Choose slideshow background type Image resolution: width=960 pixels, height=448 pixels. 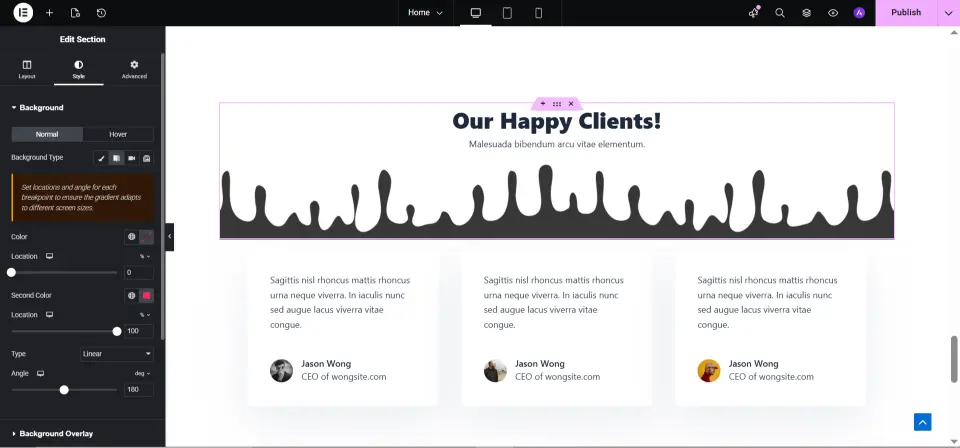(x=146, y=158)
